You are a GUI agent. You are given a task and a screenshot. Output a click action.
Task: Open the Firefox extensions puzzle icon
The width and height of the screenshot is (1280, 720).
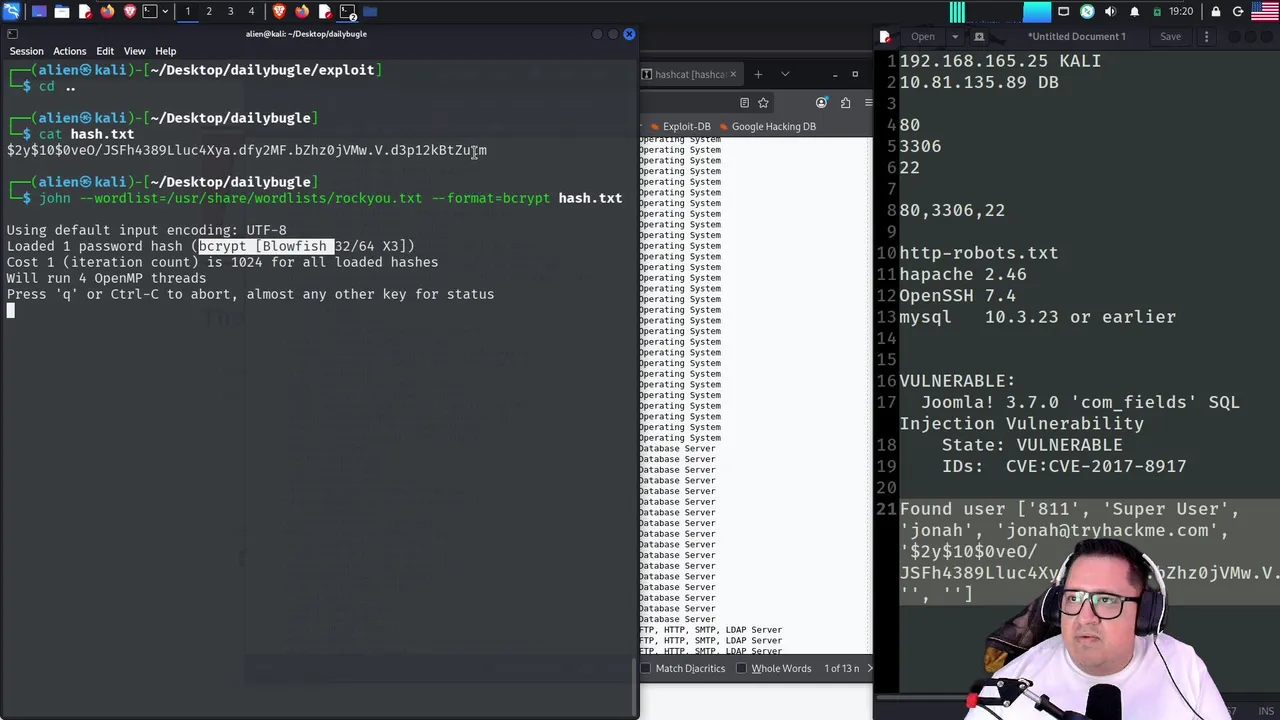(x=845, y=102)
